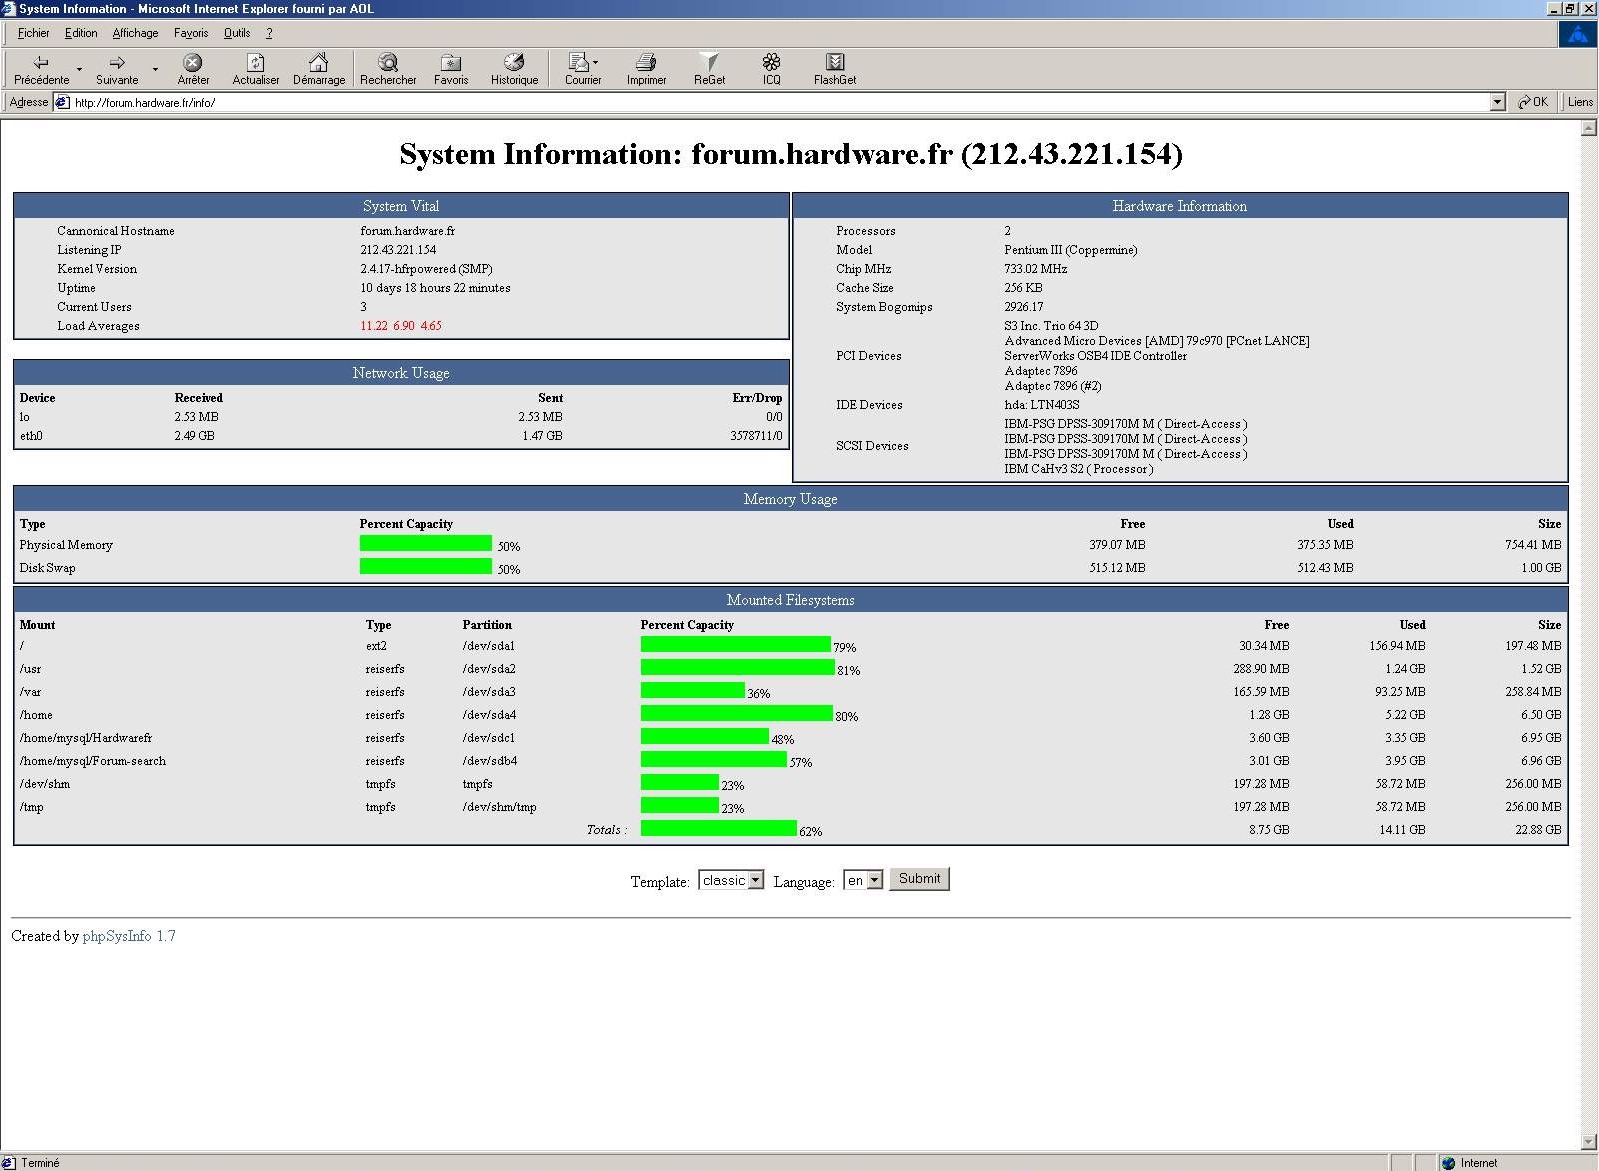
Task: Open the Language en dropdown
Action: (875, 880)
